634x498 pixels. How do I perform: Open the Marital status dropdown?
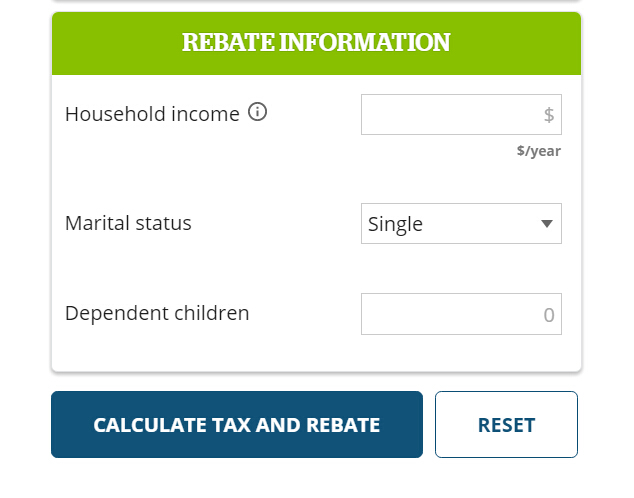tap(461, 224)
